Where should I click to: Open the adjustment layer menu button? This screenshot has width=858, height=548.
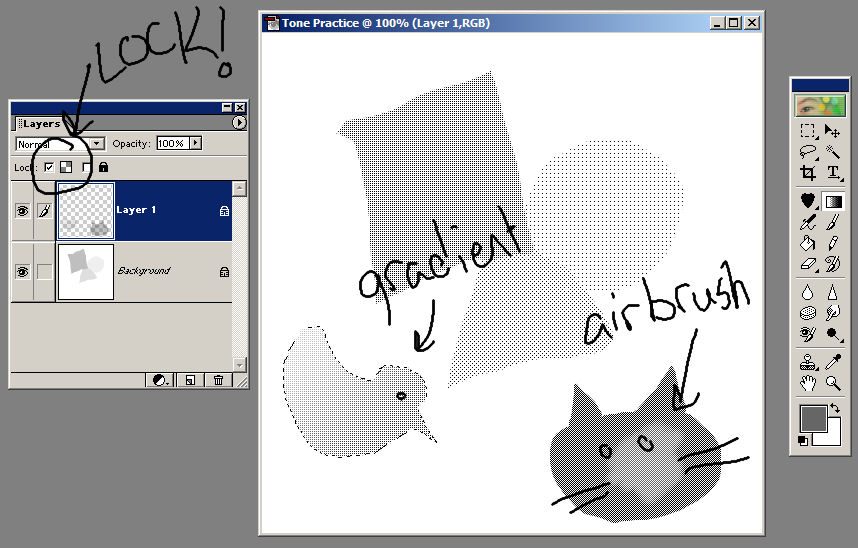160,380
